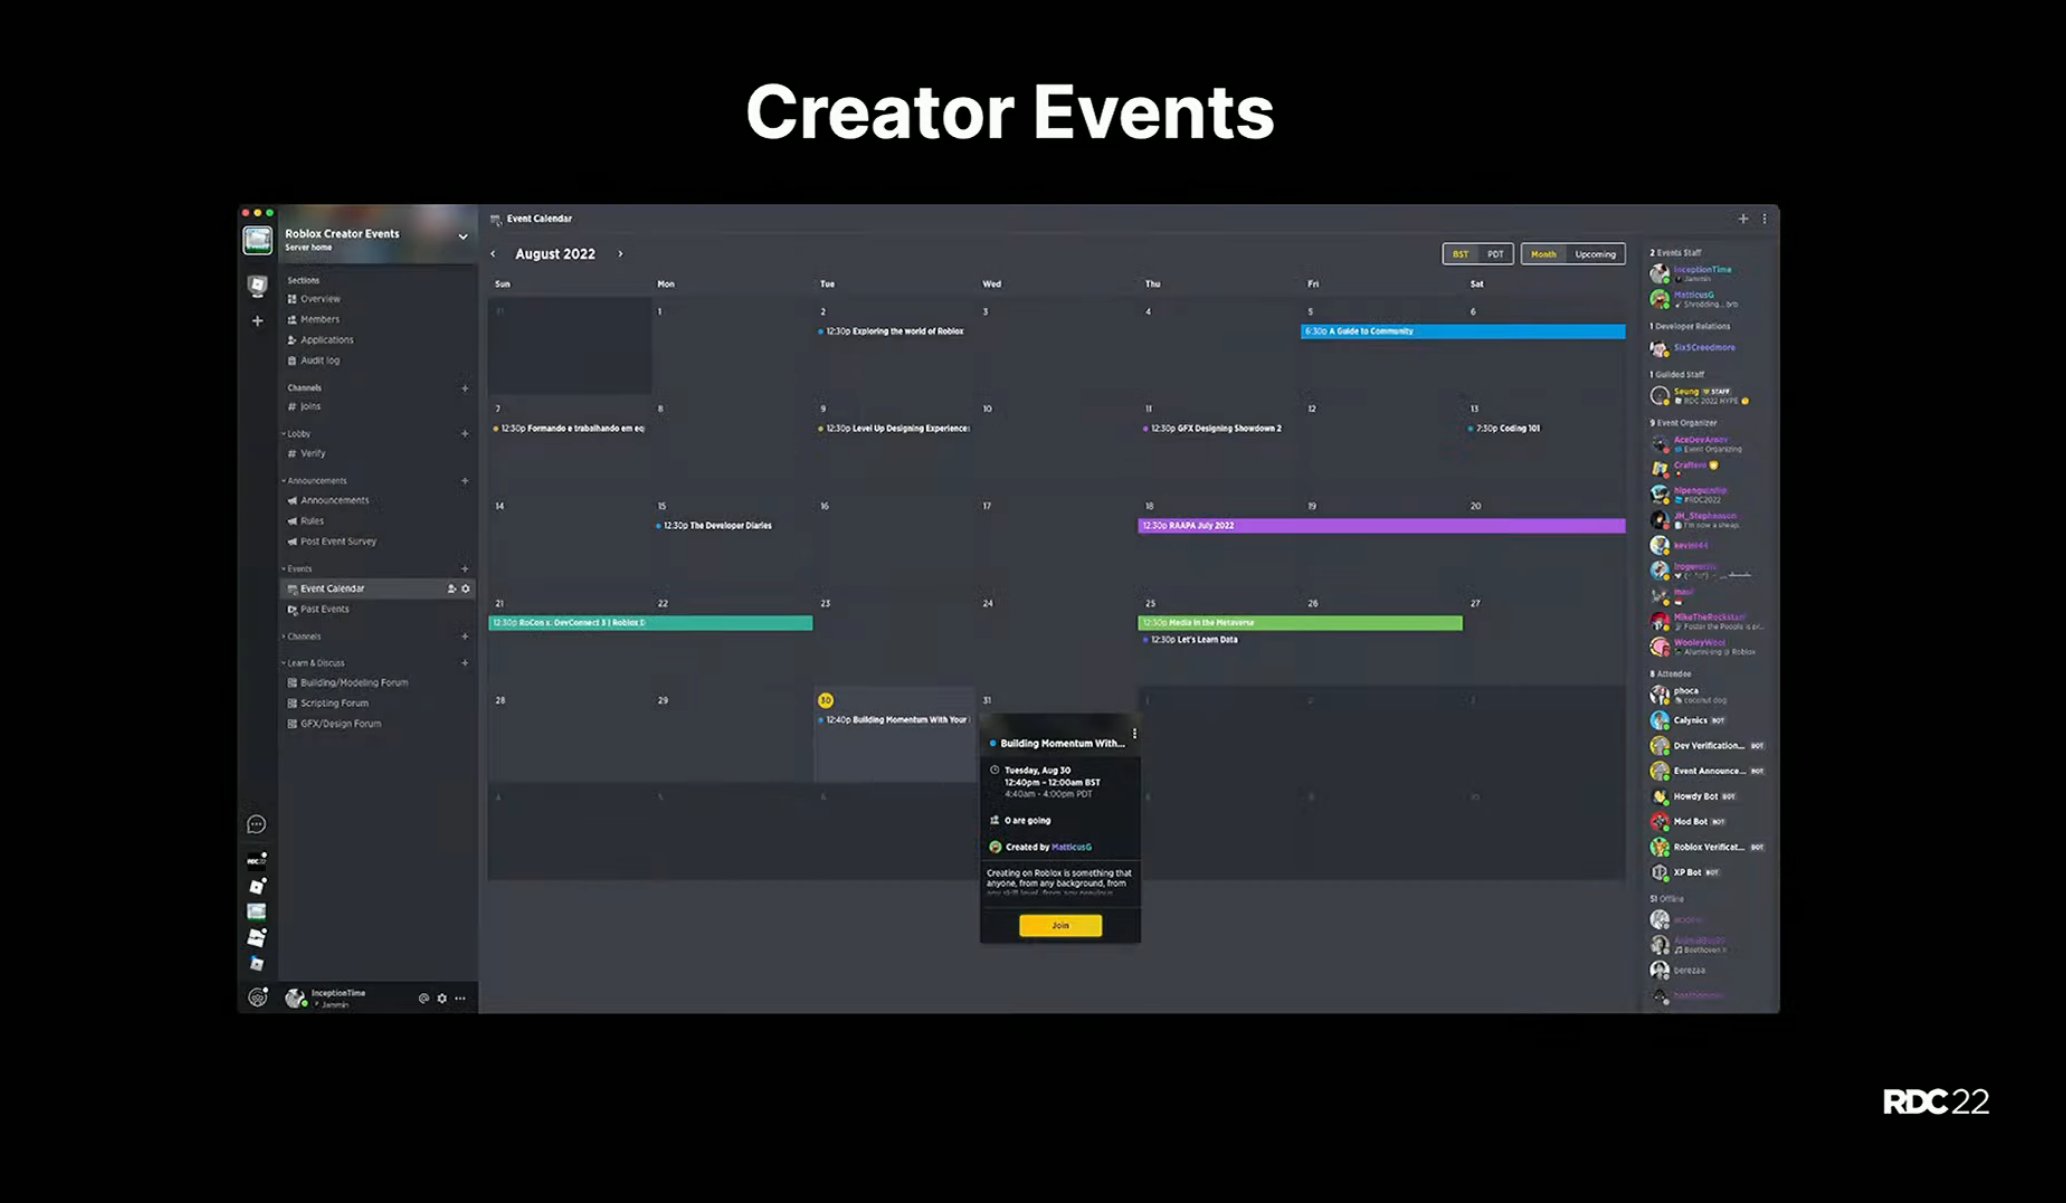This screenshot has width=2066, height=1203.
Task: Open the blue A Guide to Community event bar
Action: click(x=1462, y=331)
